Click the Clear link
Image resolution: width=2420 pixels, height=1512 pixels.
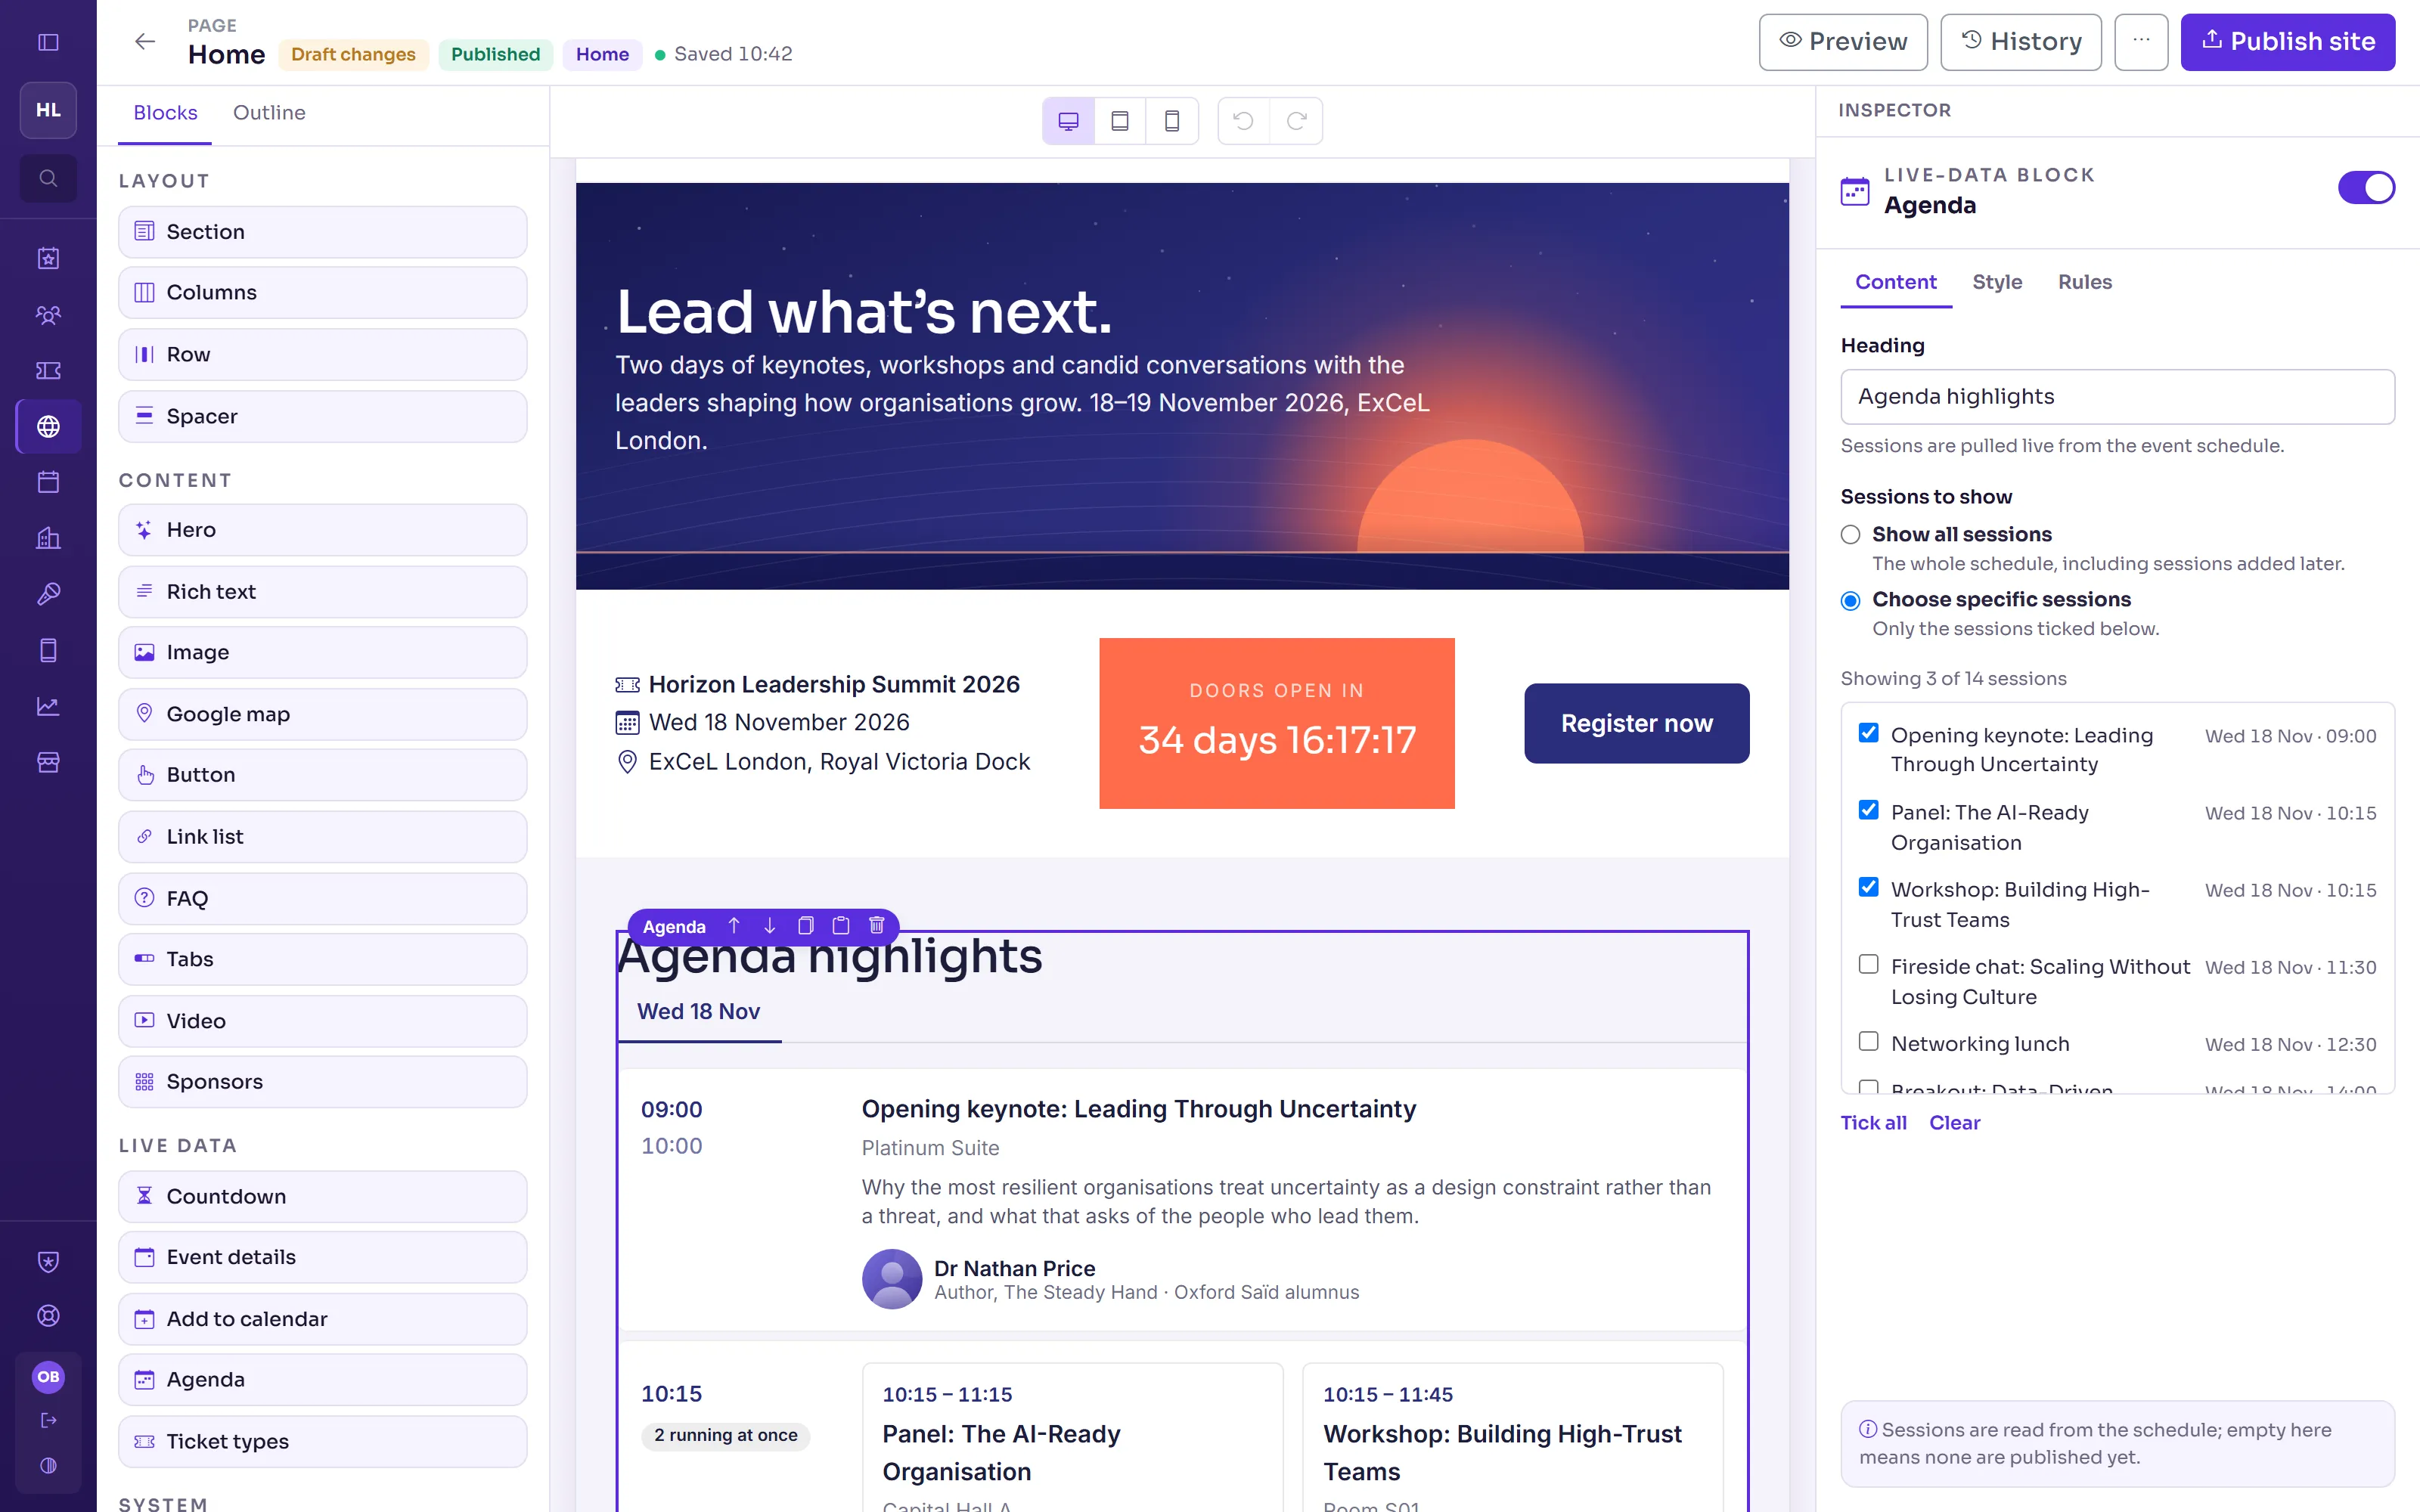(1954, 1123)
